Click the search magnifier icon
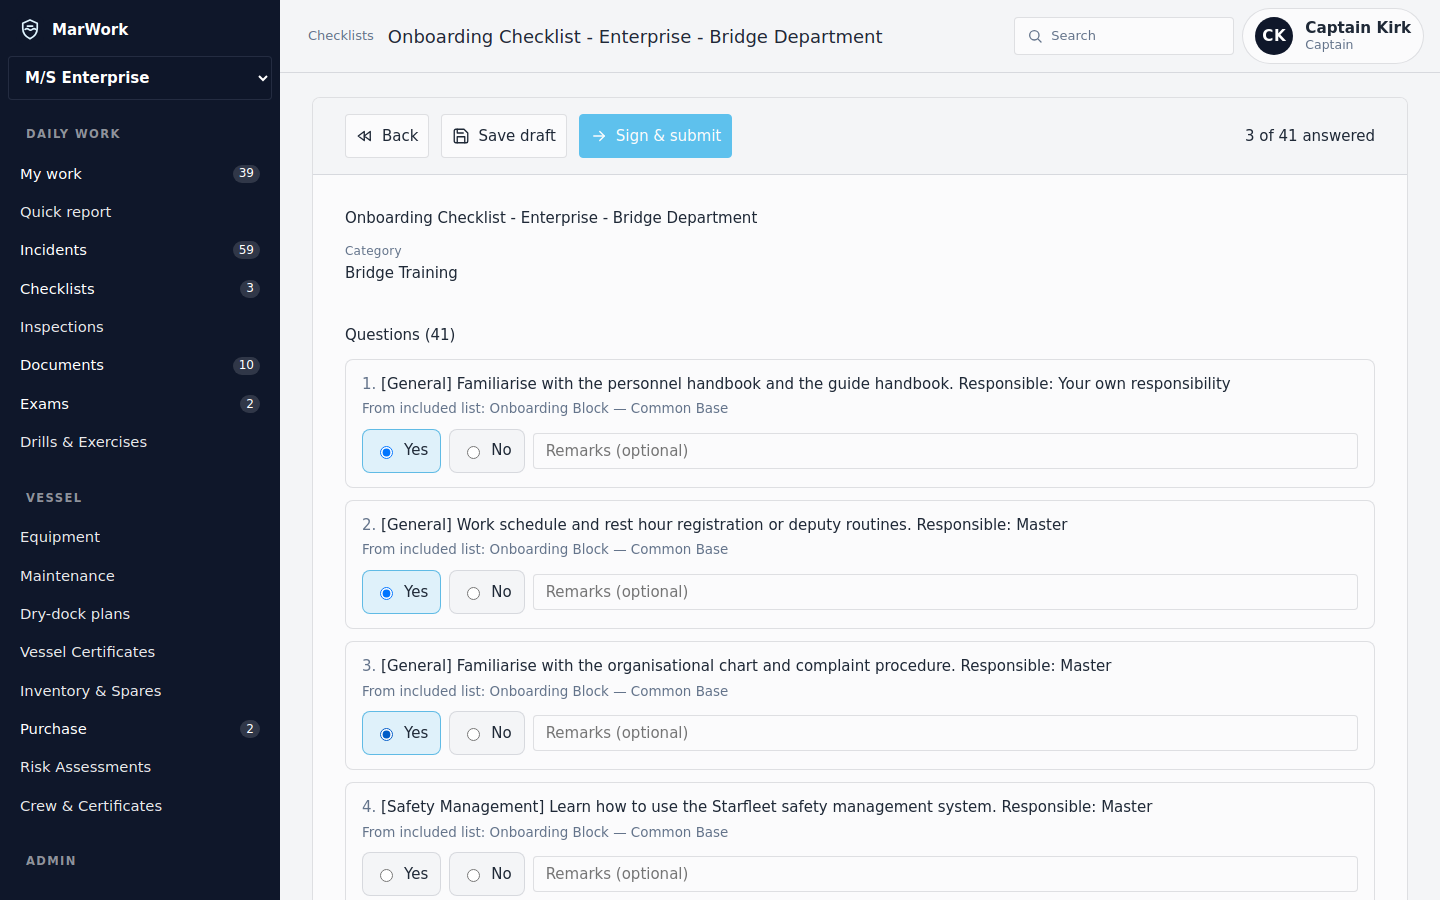 pyautogui.click(x=1035, y=36)
